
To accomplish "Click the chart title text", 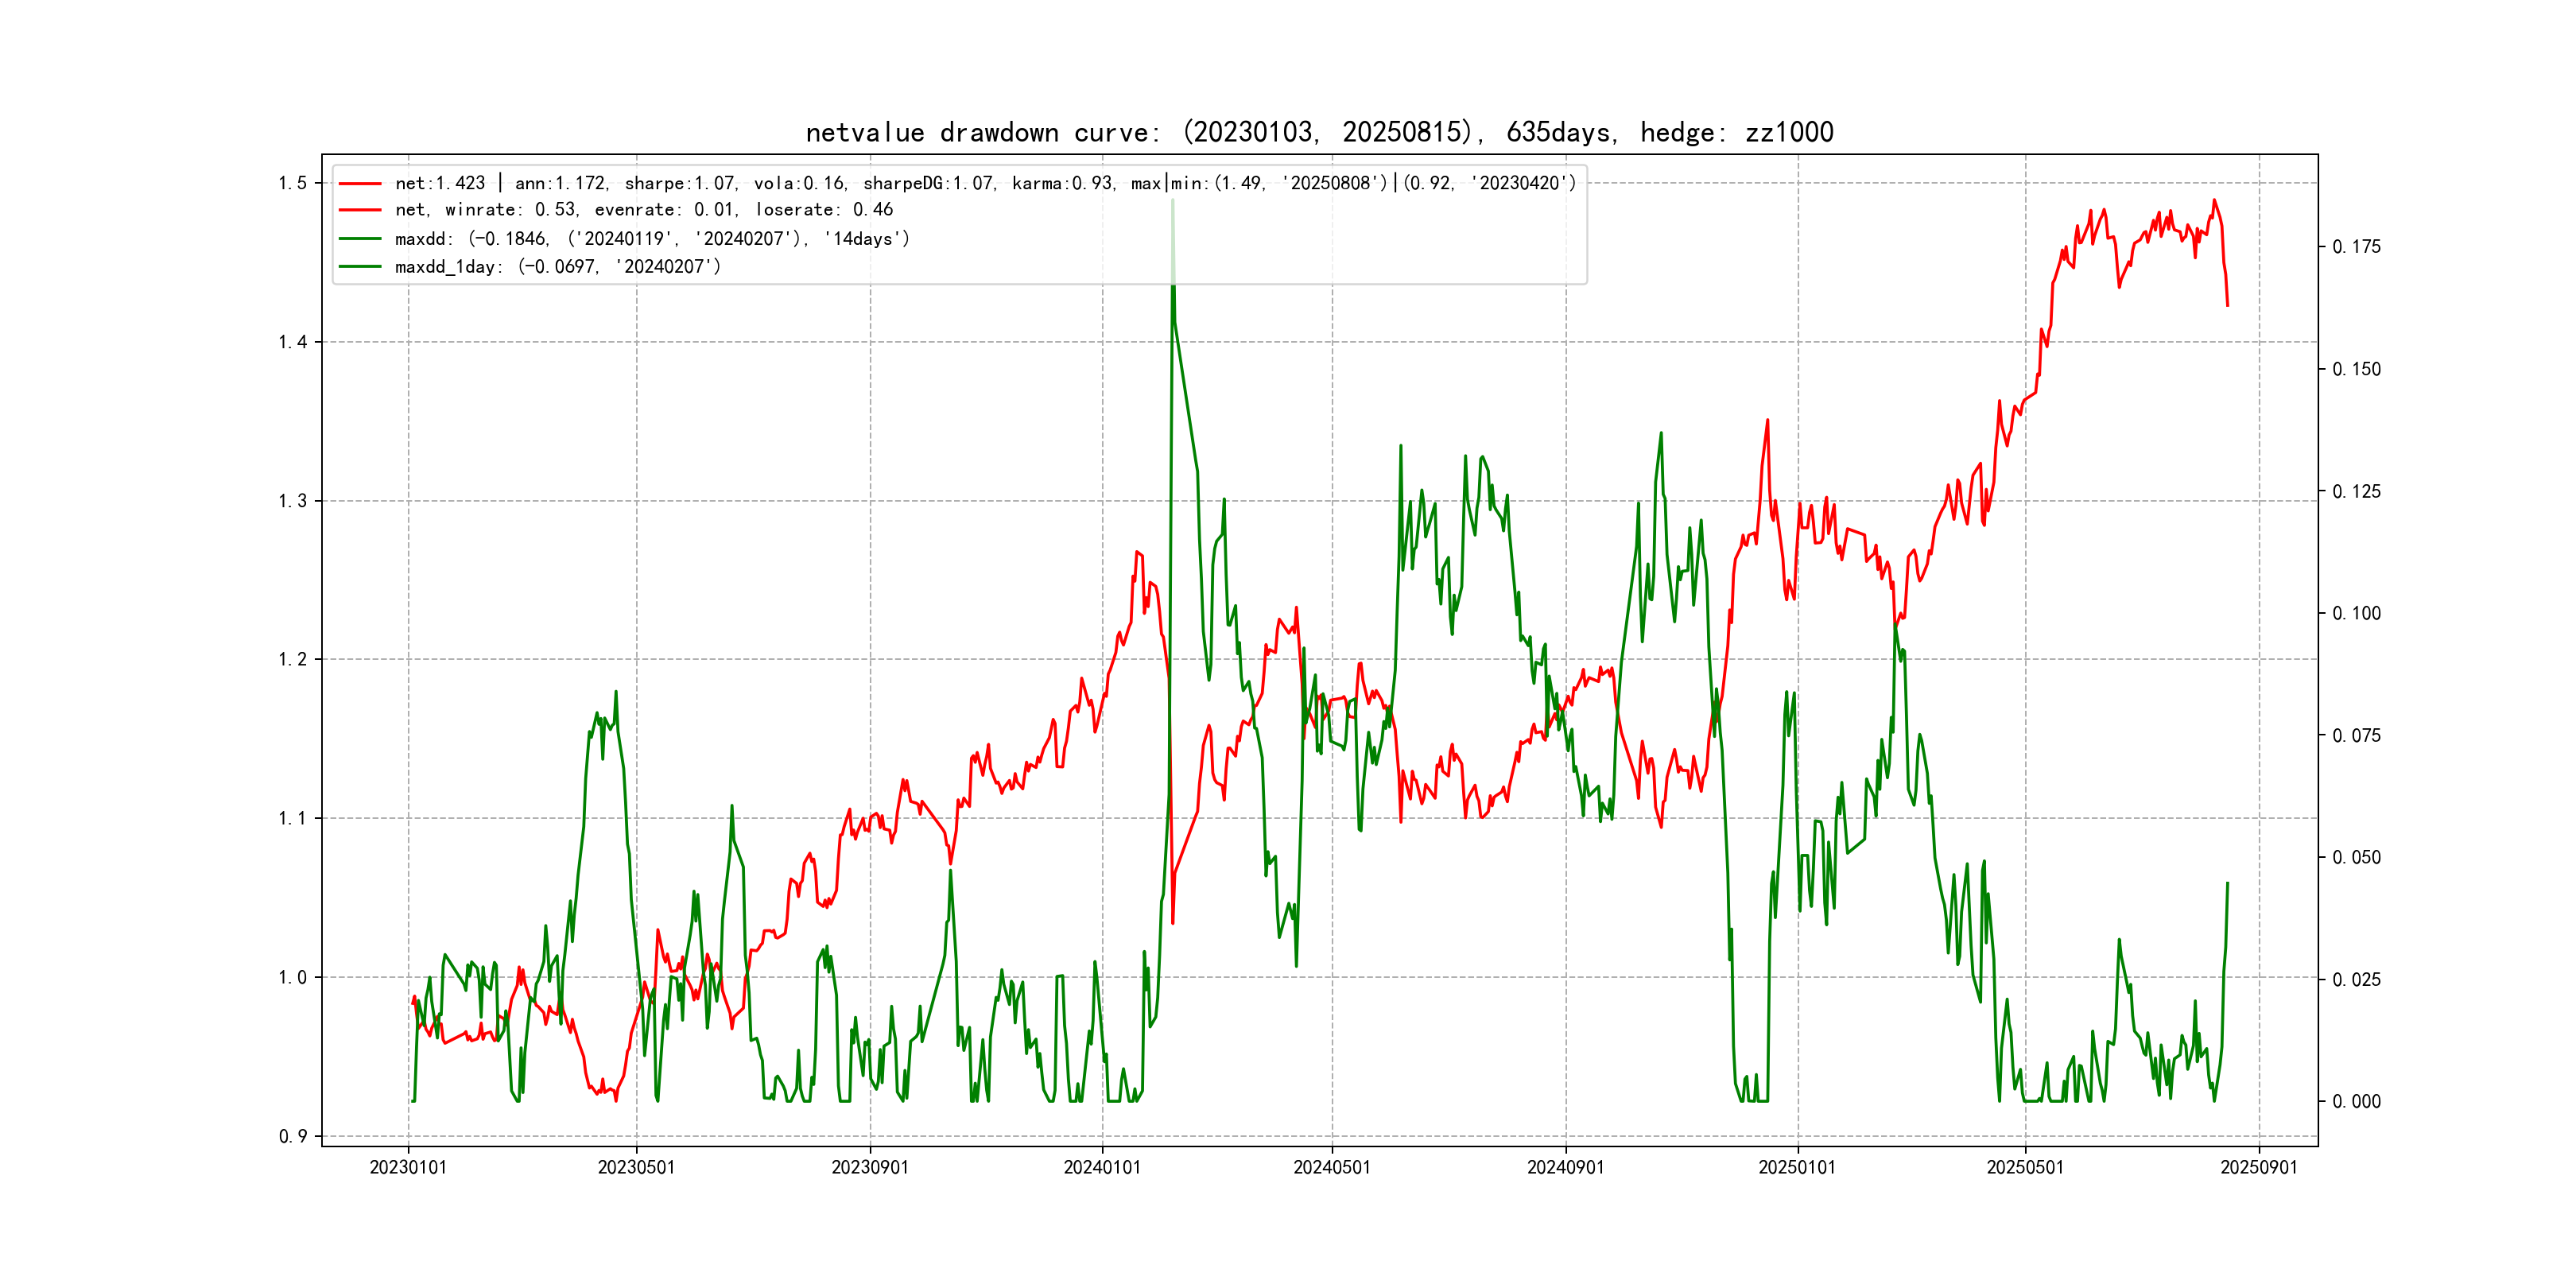I will (x=1319, y=132).
